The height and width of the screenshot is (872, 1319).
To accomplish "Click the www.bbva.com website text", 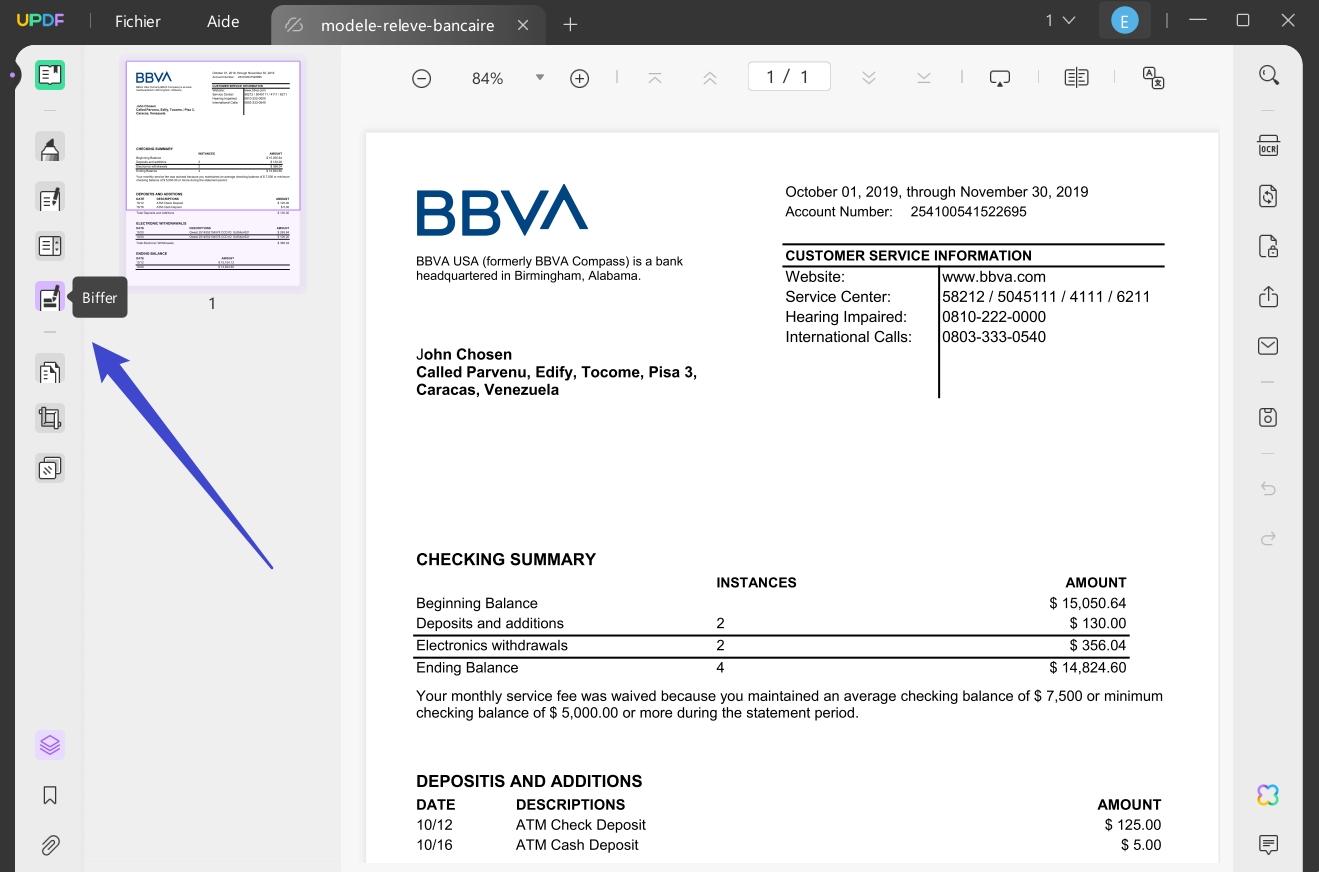I will pos(994,277).
